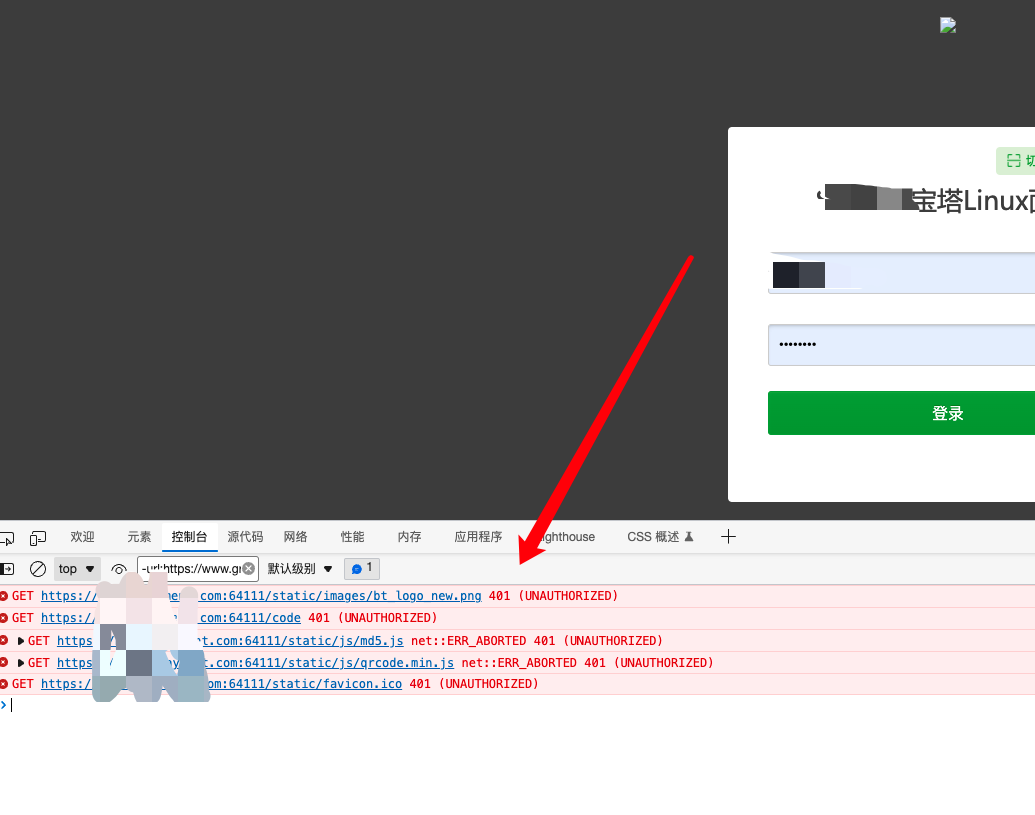Open the 性能 tab

[352, 537]
